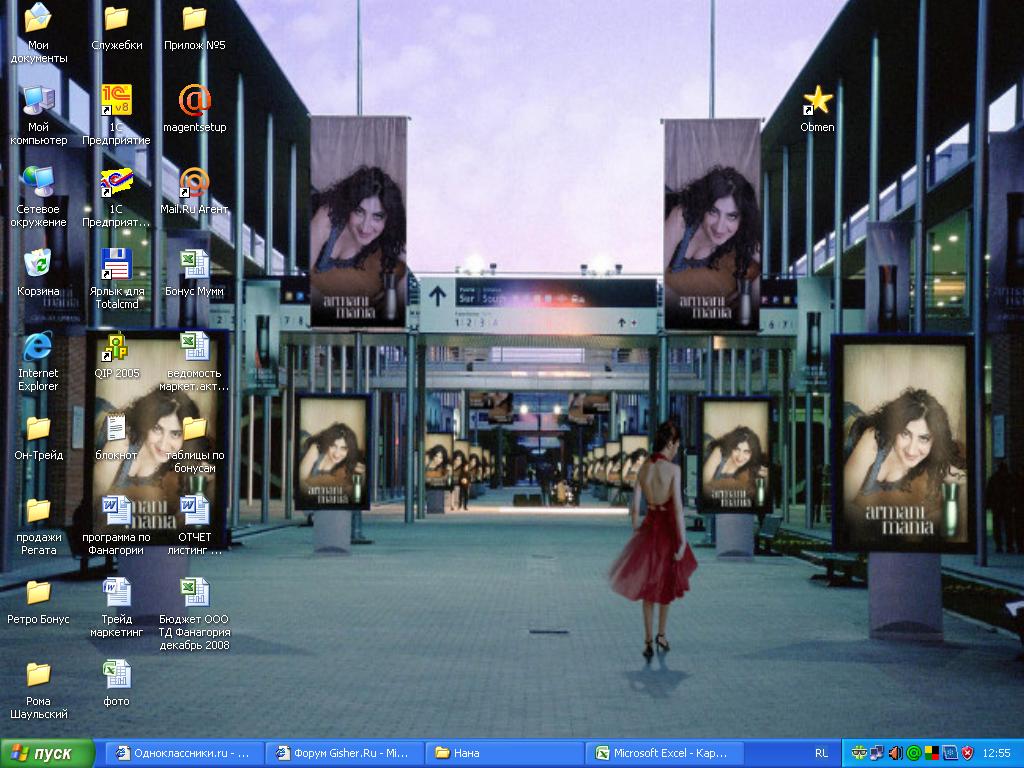
Task: Select the блокнот text file icon
Action: pos(116,428)
